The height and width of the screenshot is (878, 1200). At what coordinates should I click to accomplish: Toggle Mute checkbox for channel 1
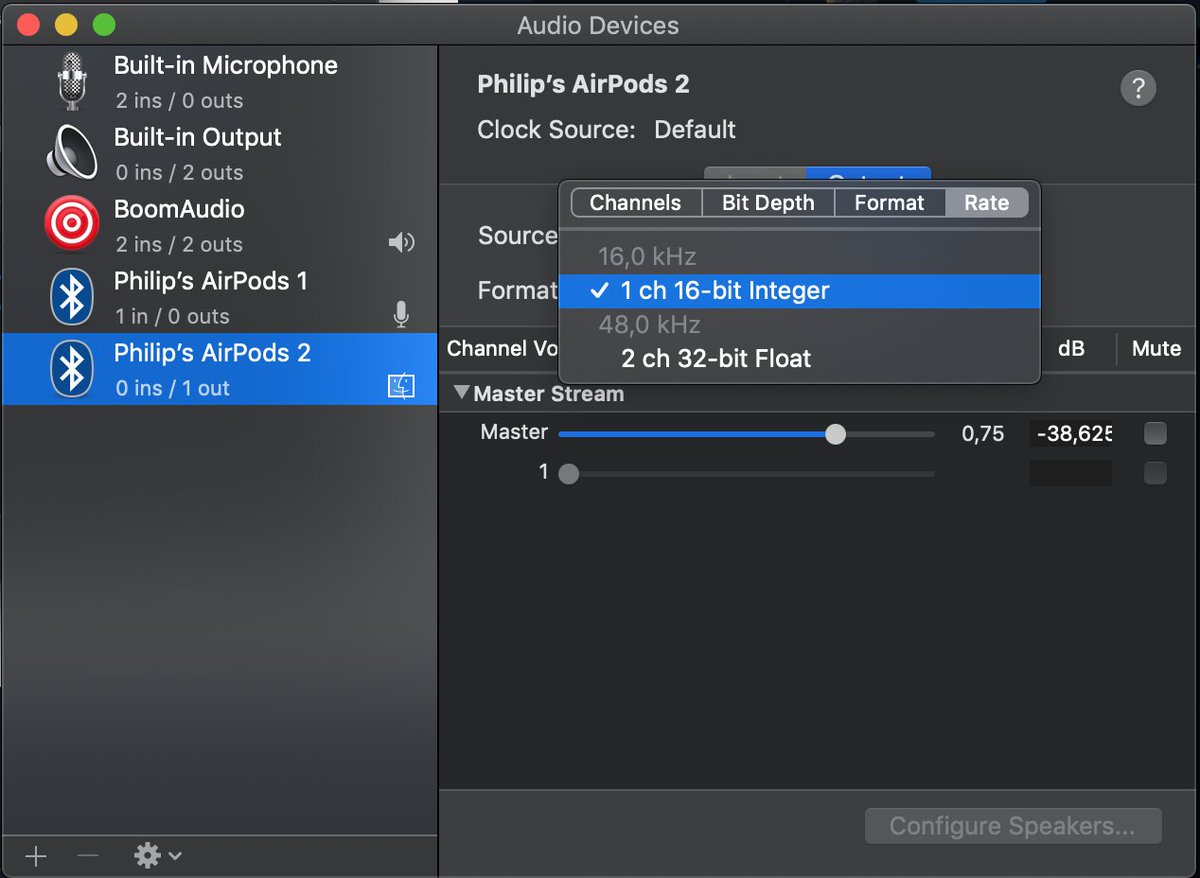(x=1155, y=473)
